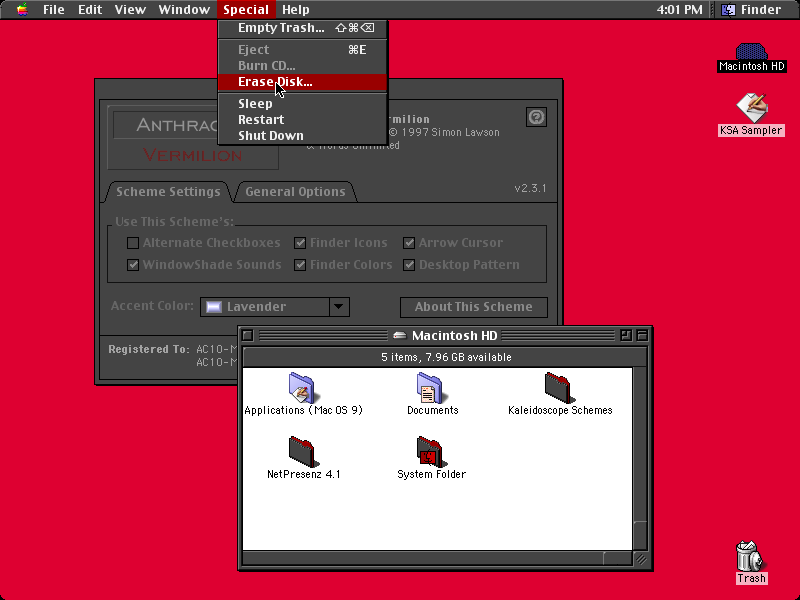Click the v2.3.1 version text
This screenshot has width=800, height=600.
(x=530, y=188)
